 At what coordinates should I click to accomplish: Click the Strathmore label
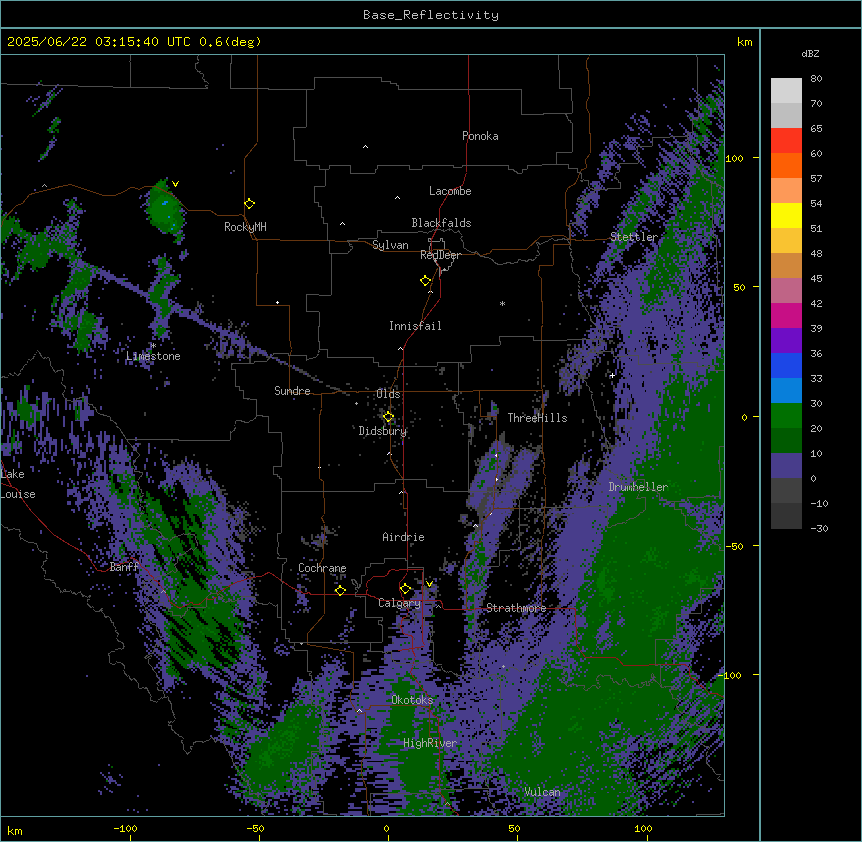pyautogui.click(x=516, y=608)
